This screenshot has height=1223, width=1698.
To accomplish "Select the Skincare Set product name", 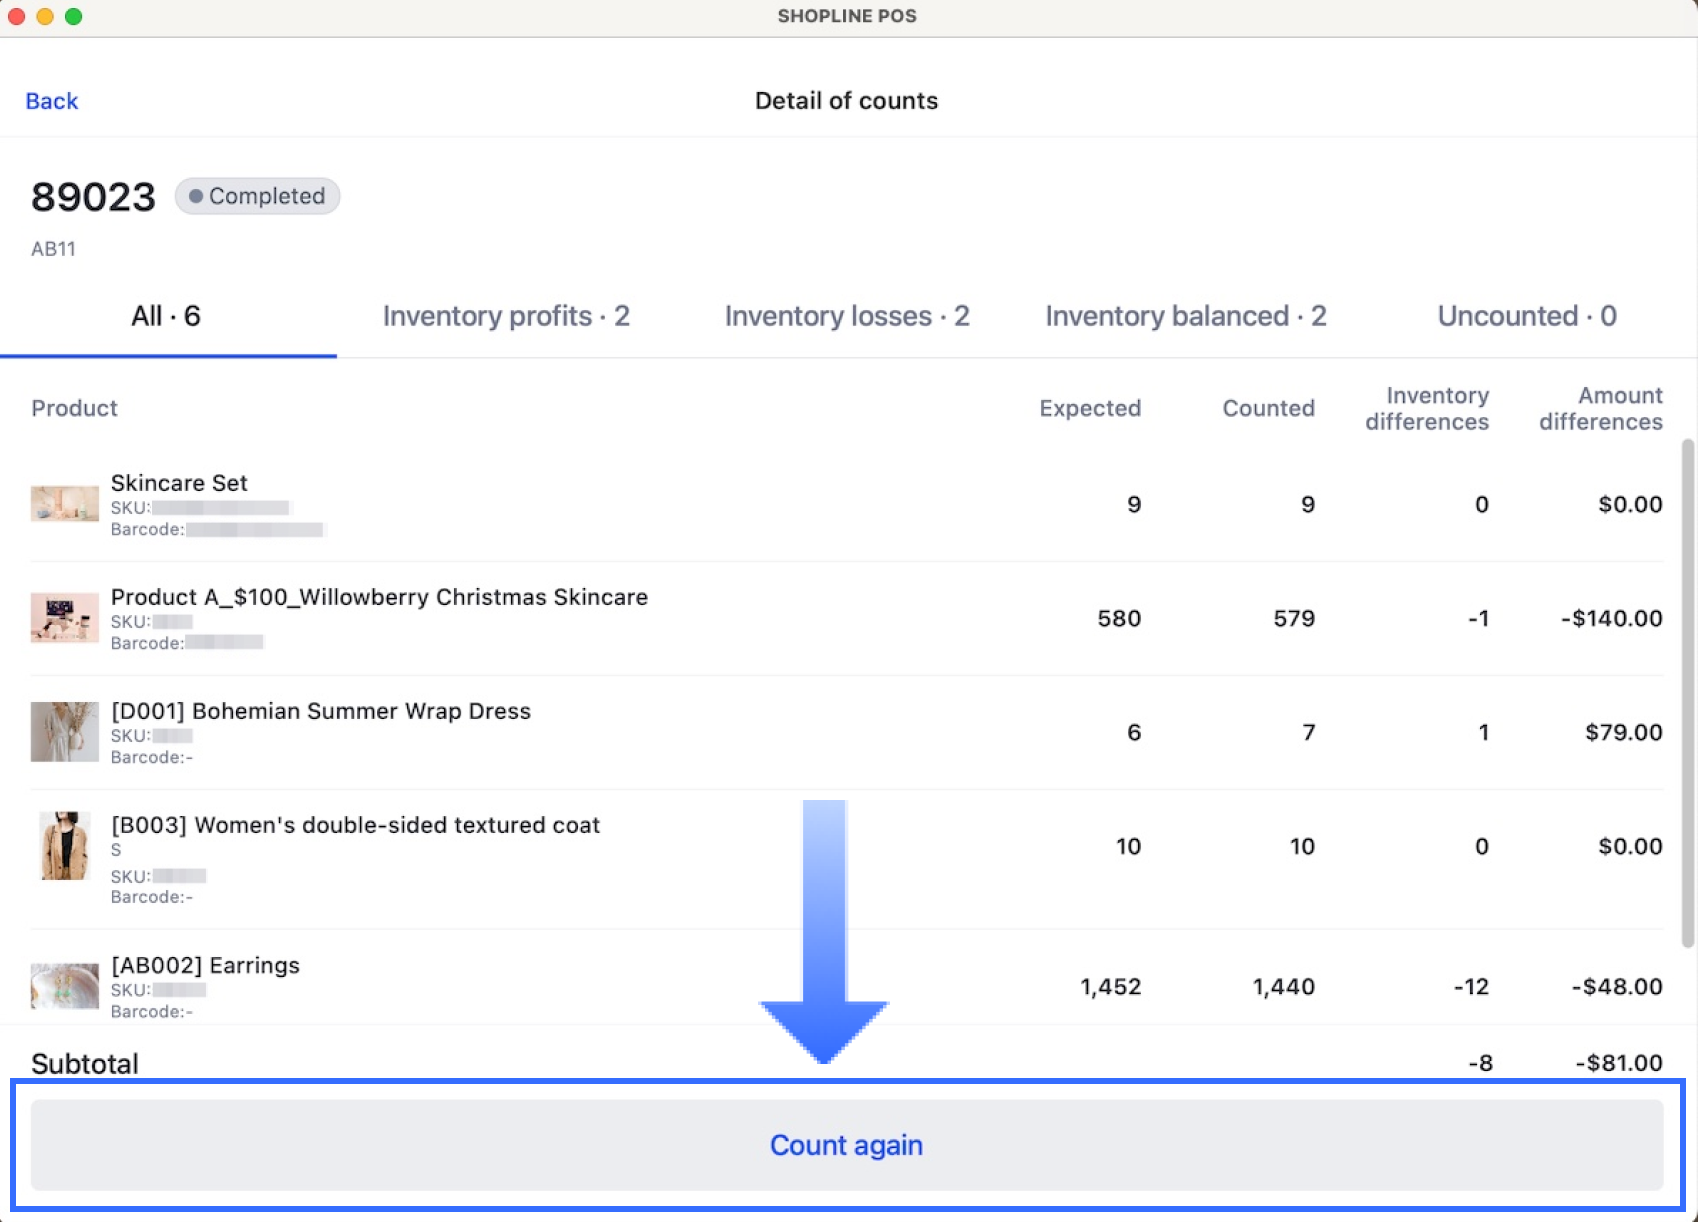I will (179, 483).
